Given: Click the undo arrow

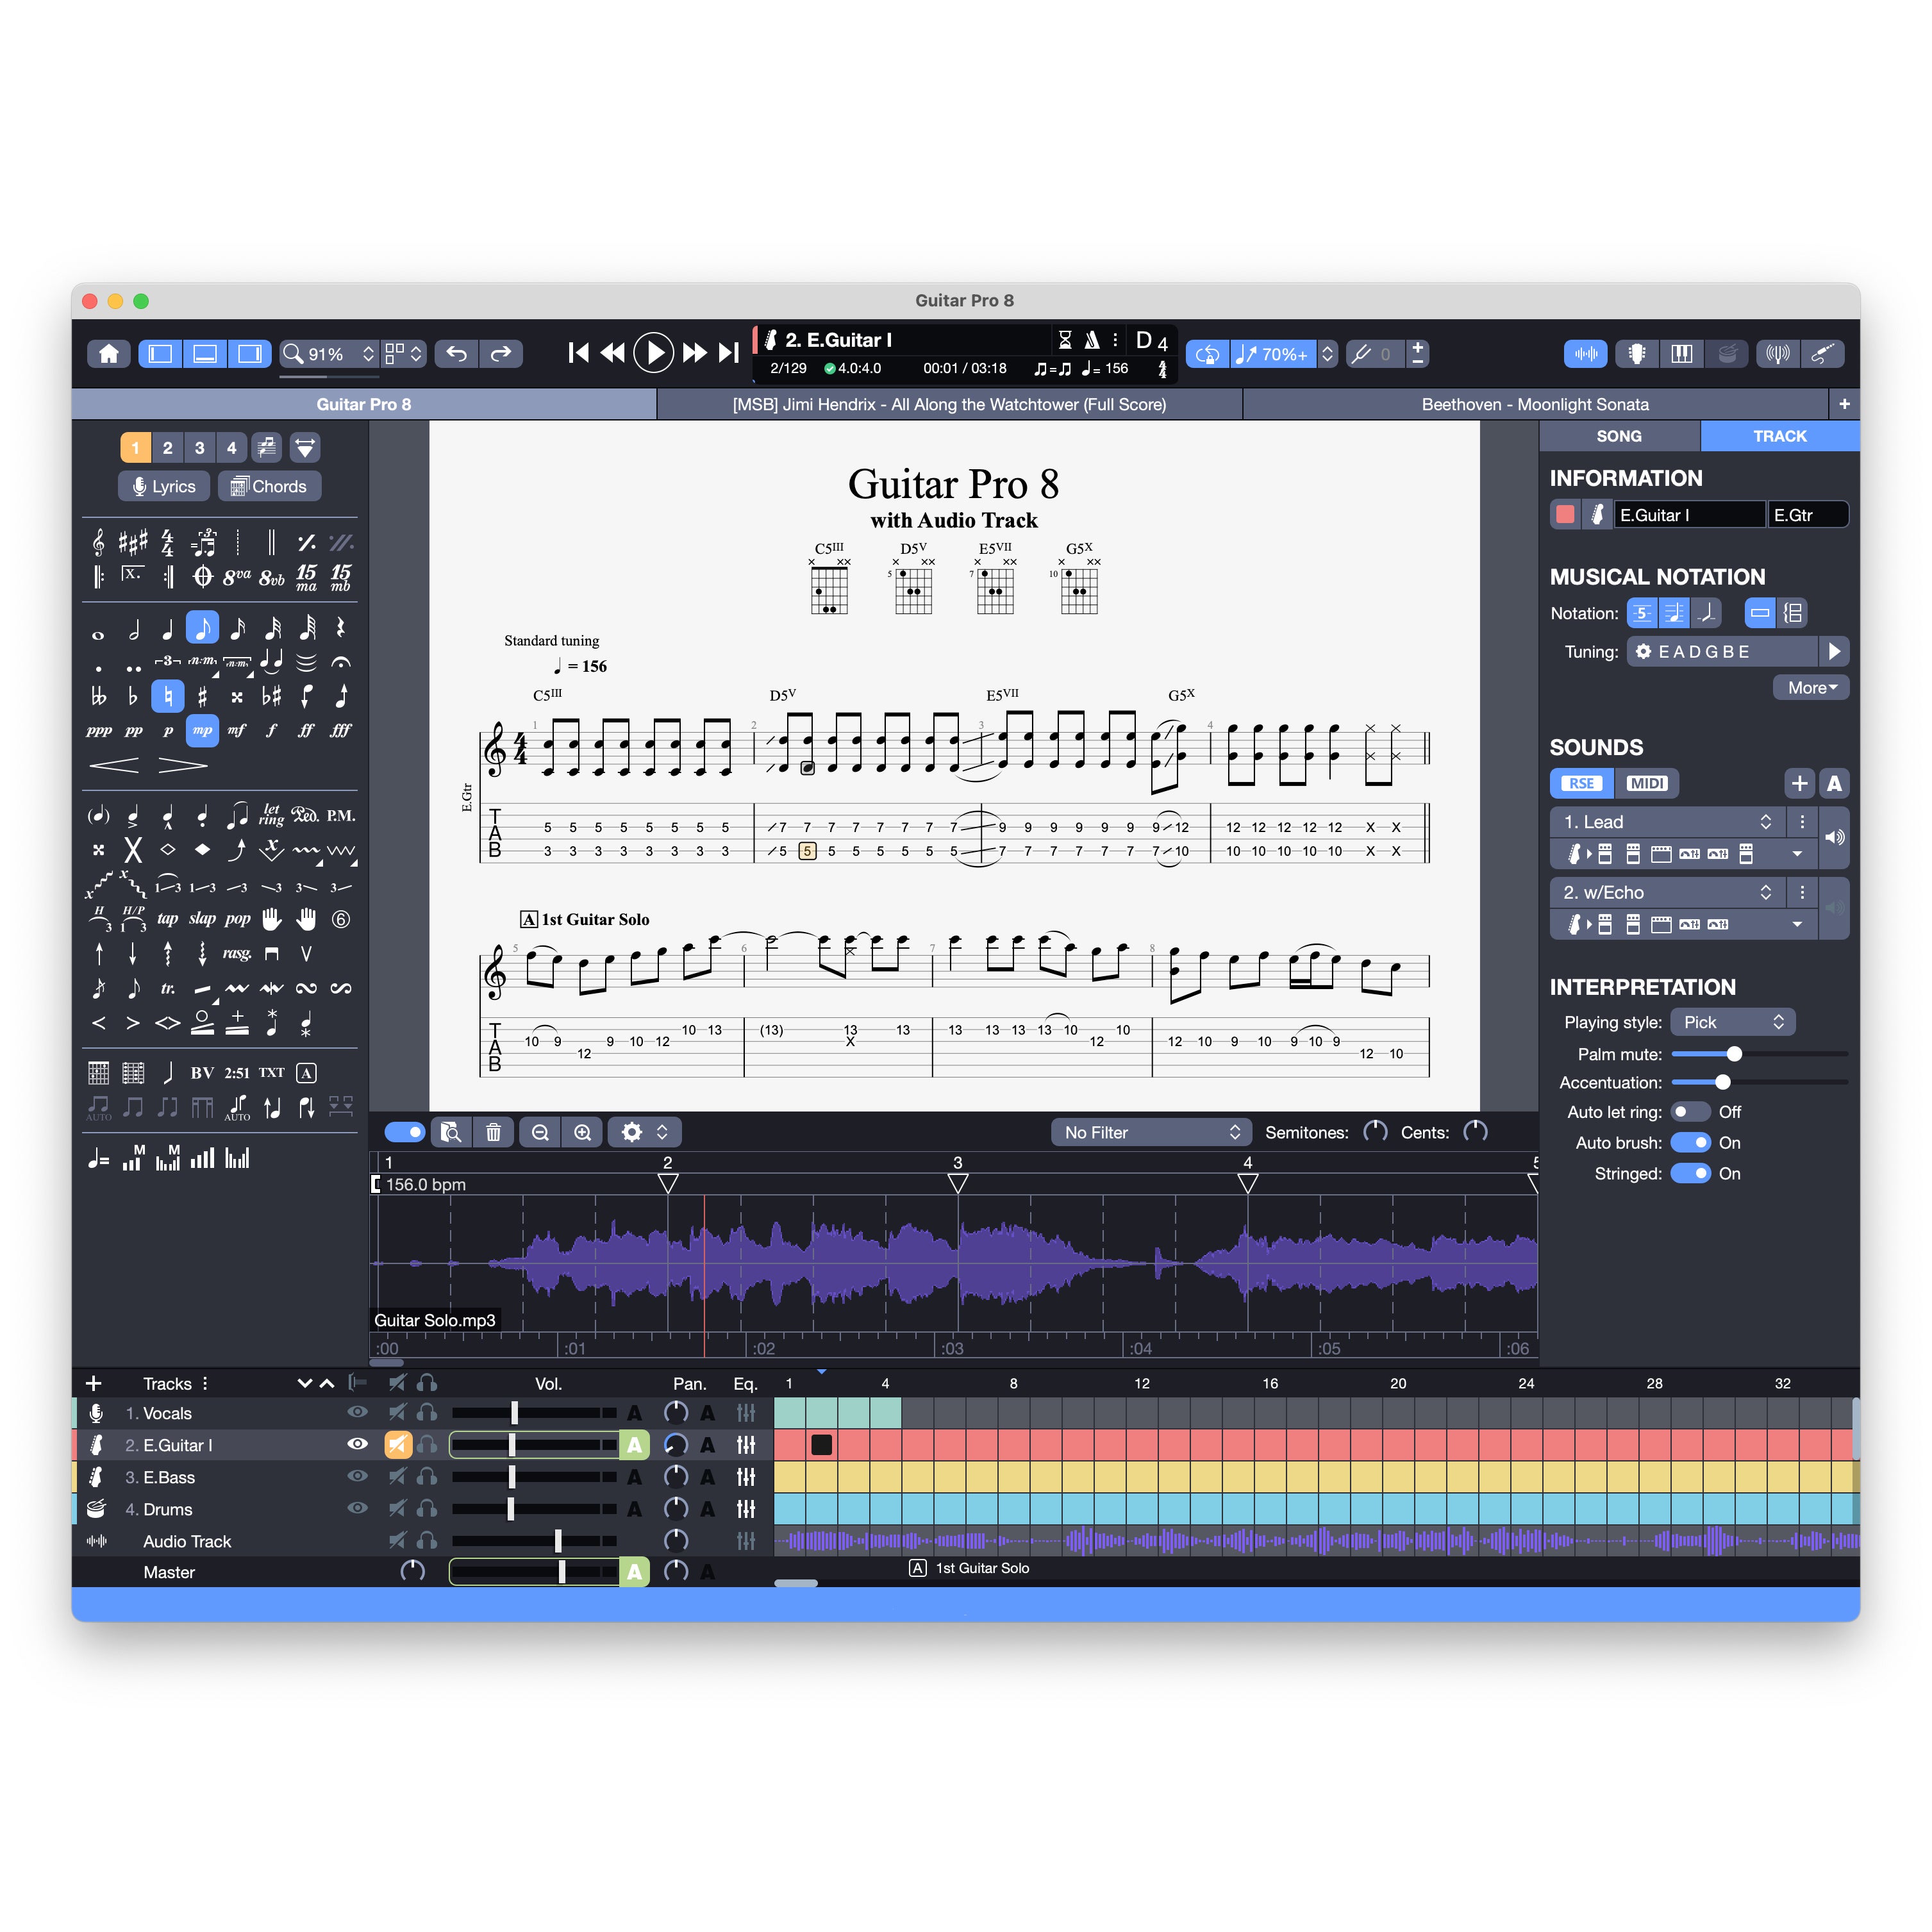Looking at the screenshot, I should click(456, 353).
